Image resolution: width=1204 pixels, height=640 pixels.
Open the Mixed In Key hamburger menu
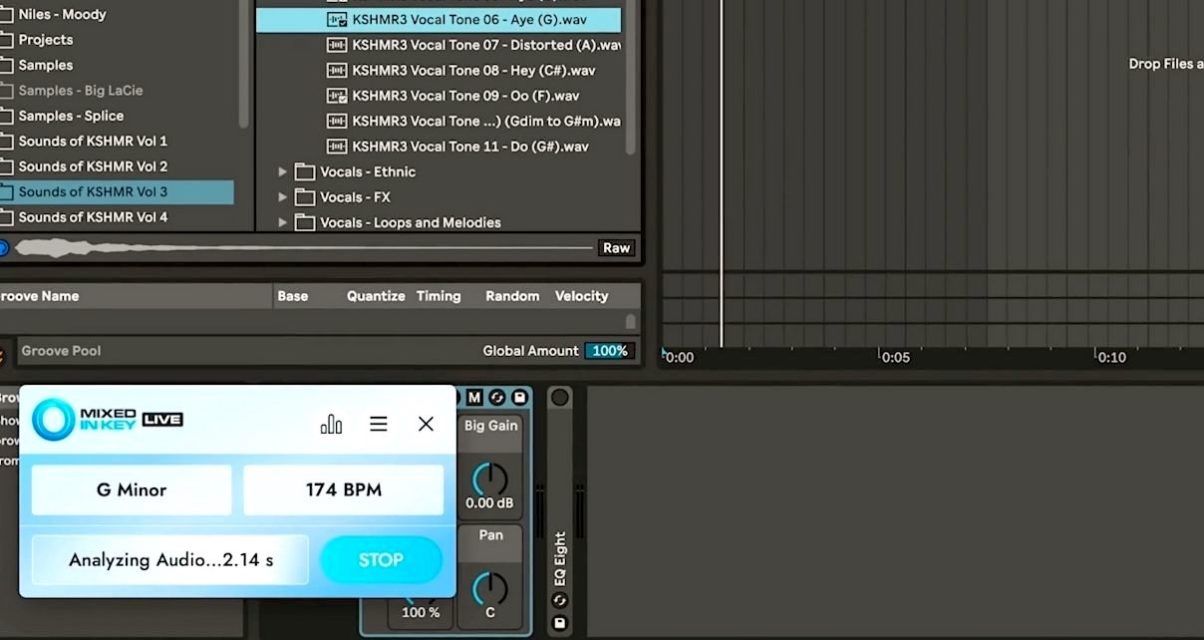point(378,423)
